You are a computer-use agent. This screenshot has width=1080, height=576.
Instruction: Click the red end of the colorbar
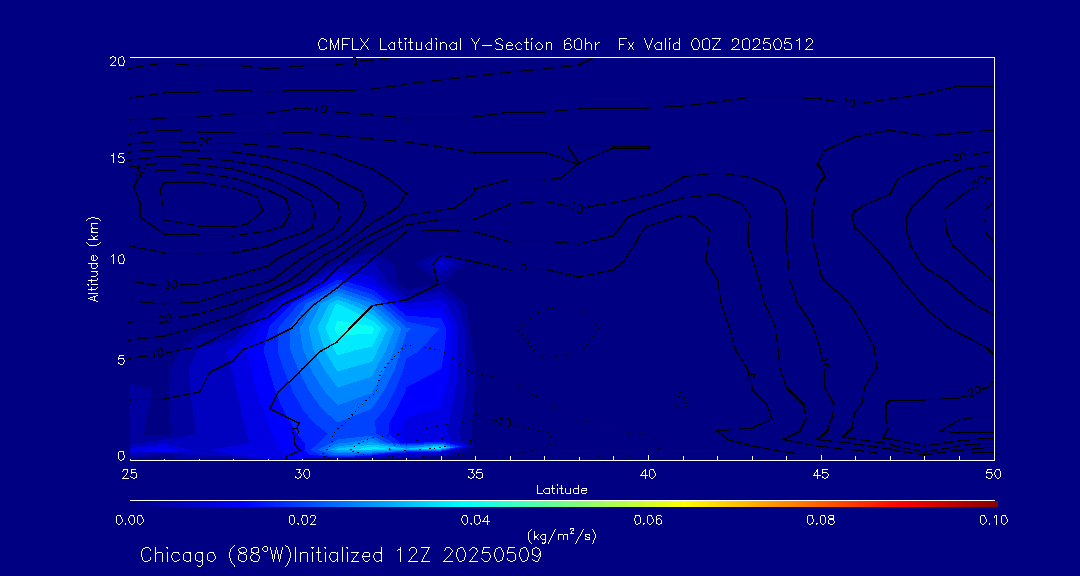(988, 502)
